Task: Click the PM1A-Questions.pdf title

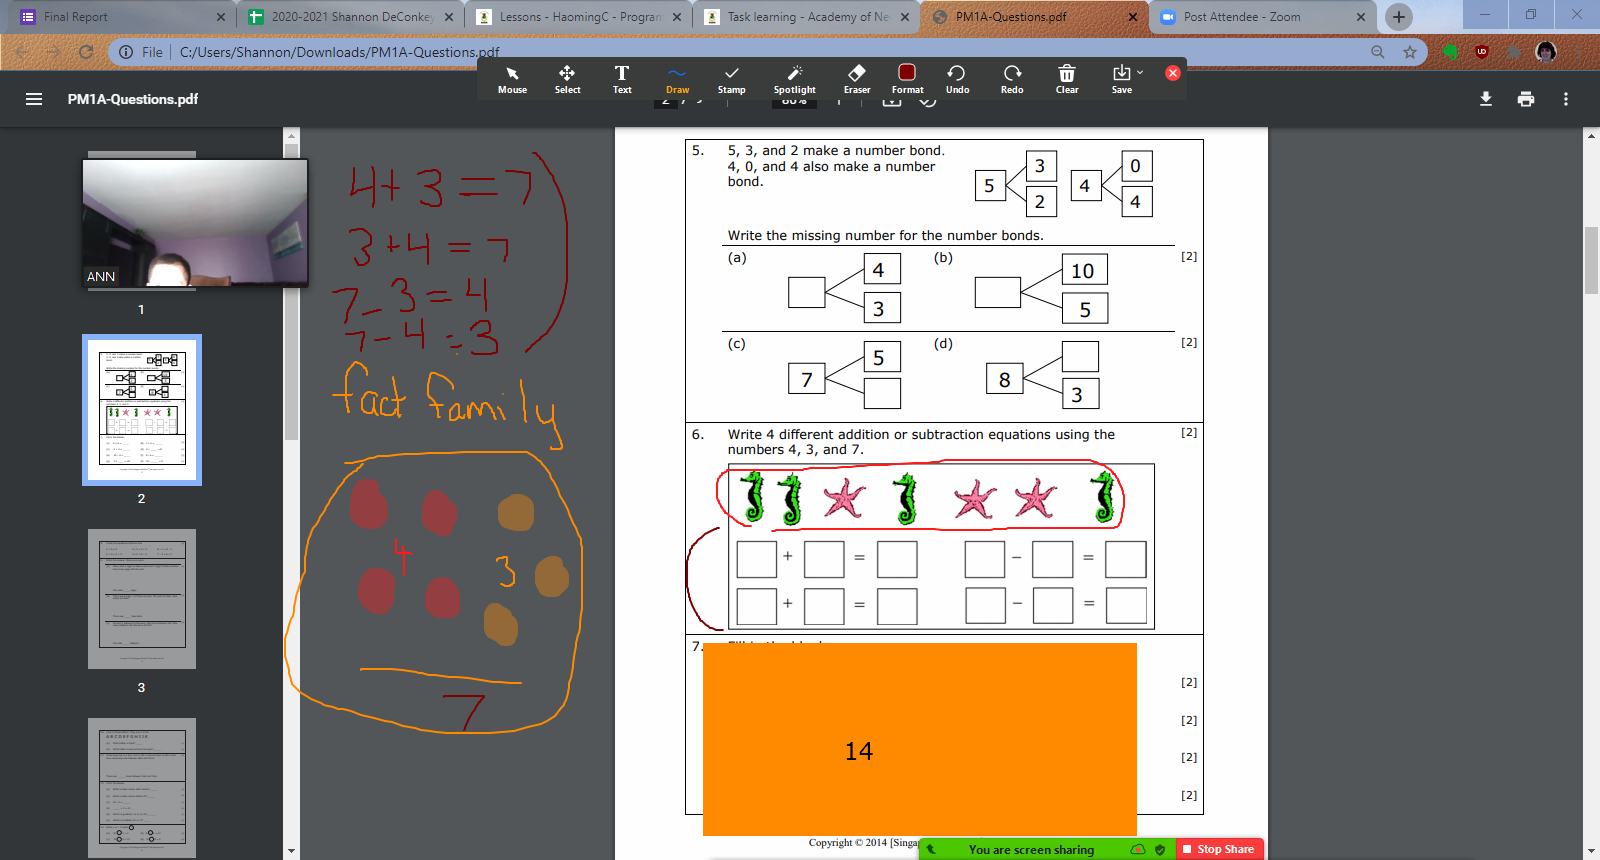Action: (x=133, y=99)
